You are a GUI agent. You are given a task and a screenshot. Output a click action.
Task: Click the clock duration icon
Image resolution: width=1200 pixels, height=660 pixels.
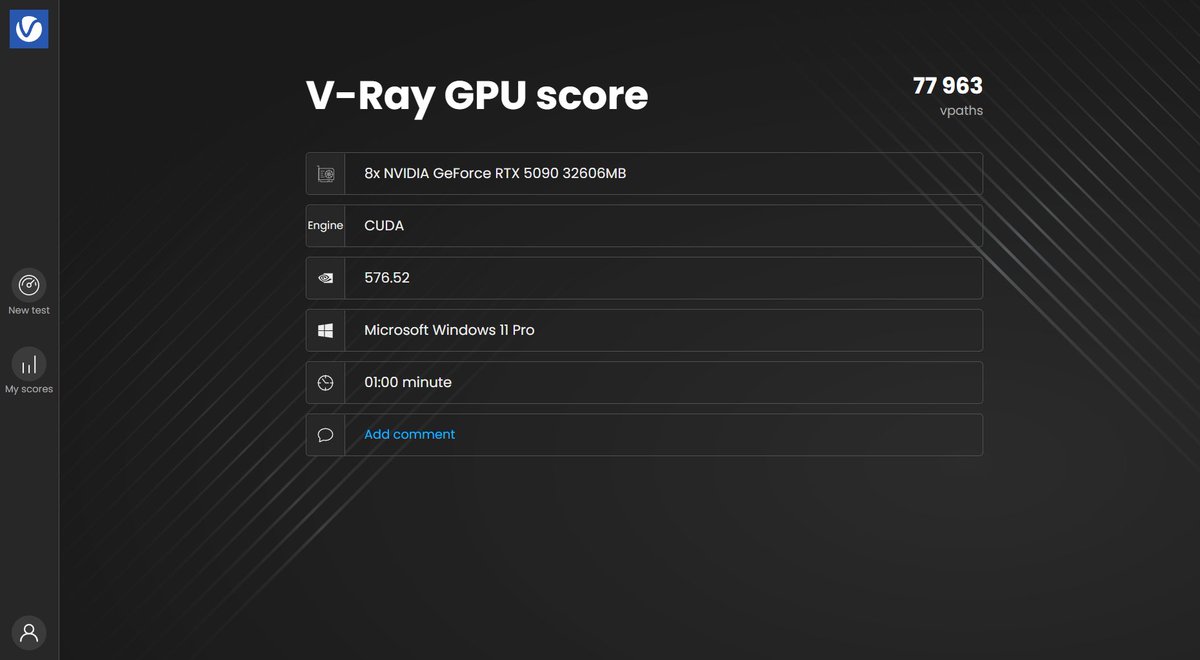(x=326, y=383)
